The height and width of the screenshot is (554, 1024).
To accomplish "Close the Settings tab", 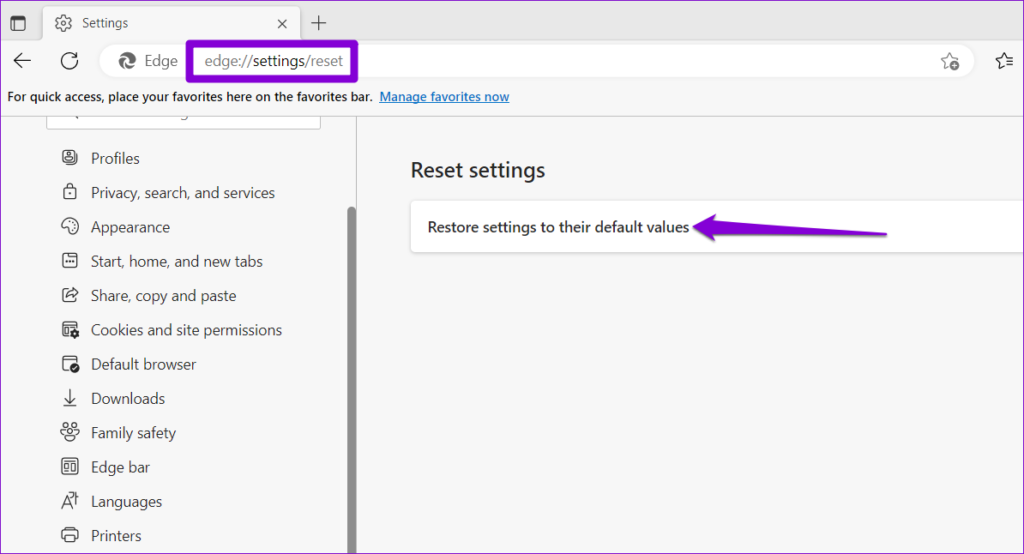I will coord(282,24).
